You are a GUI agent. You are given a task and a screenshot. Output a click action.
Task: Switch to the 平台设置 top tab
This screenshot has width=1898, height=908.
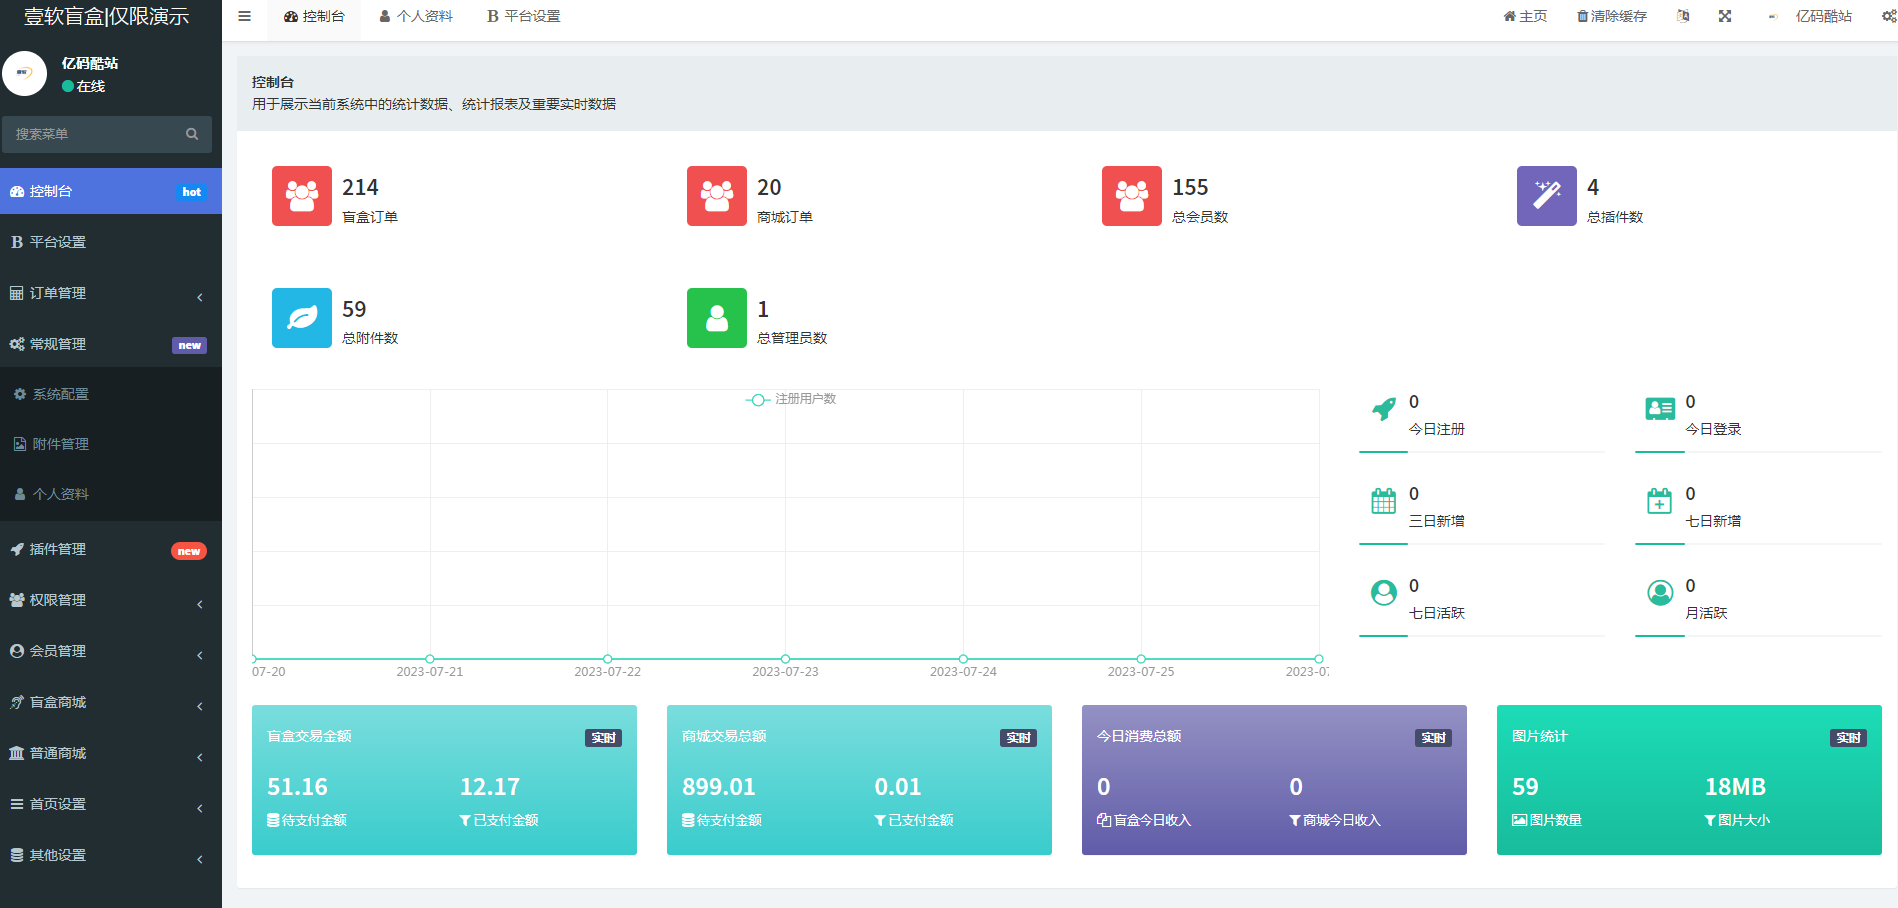[x=524, y=16]
